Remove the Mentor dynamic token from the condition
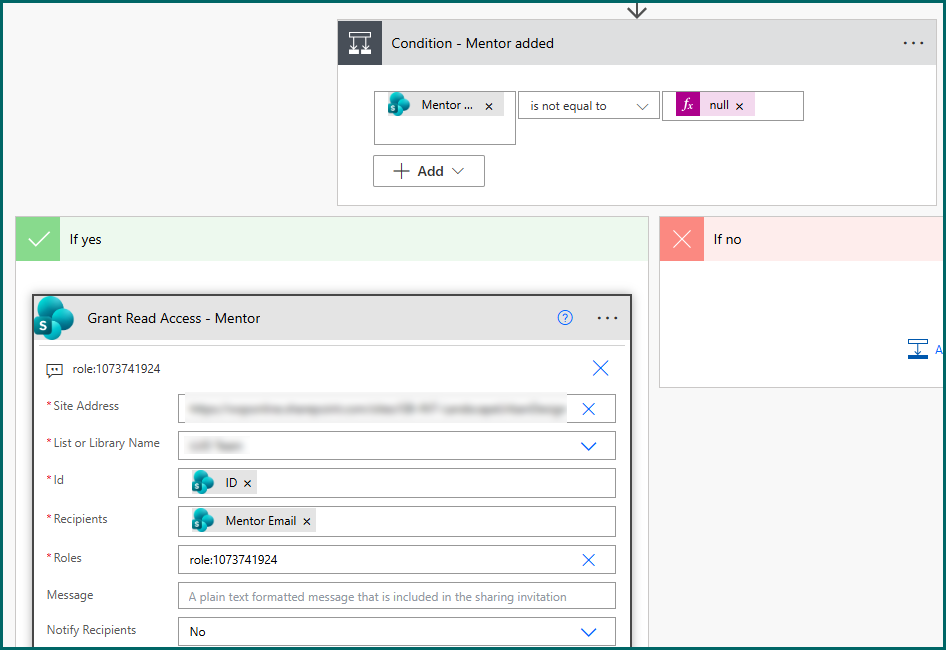The height and width of the screenshot is (650, 946). (489, 106)
